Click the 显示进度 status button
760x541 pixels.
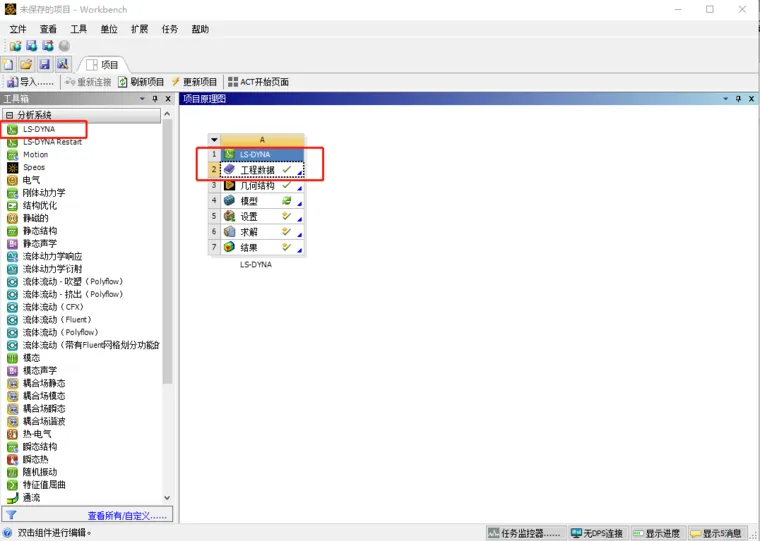(658, 533)
